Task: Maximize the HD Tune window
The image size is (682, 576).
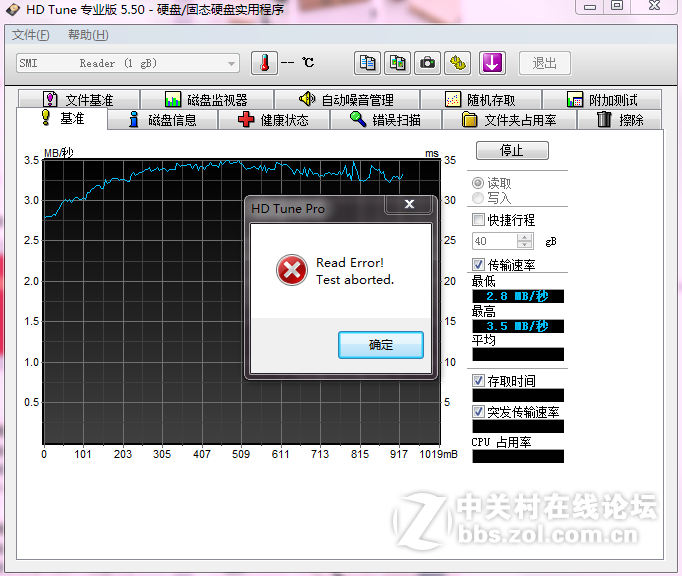Action: (x=617, y=5)
